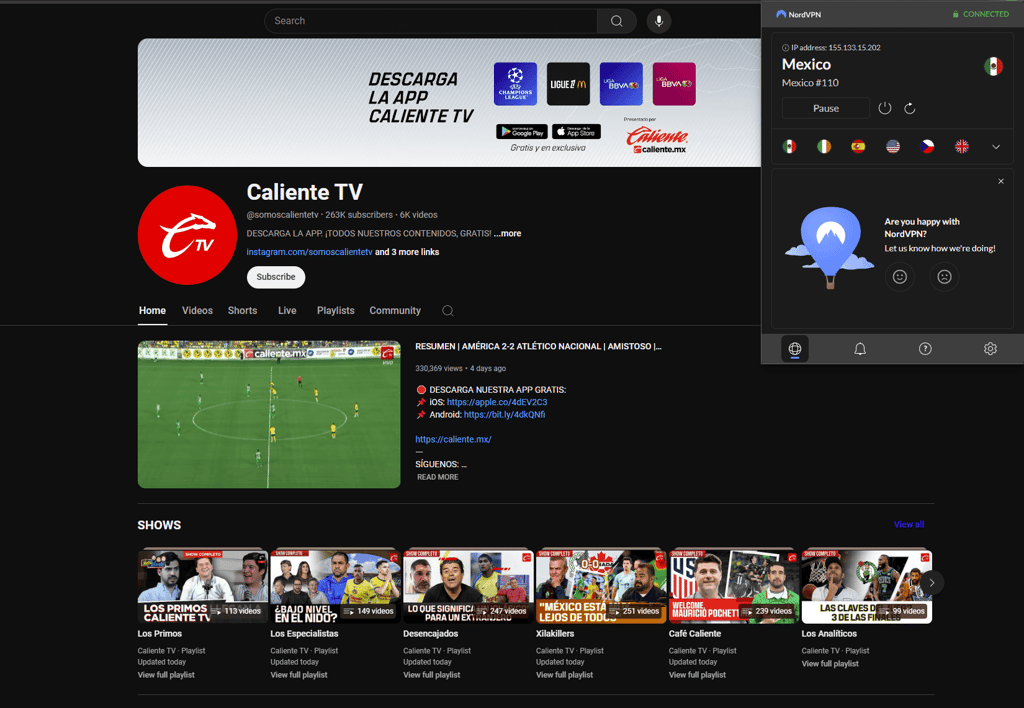The image size is (1024, 708).
Task: View full playlist under Xilakillers
Action: (x=565, y=675)
